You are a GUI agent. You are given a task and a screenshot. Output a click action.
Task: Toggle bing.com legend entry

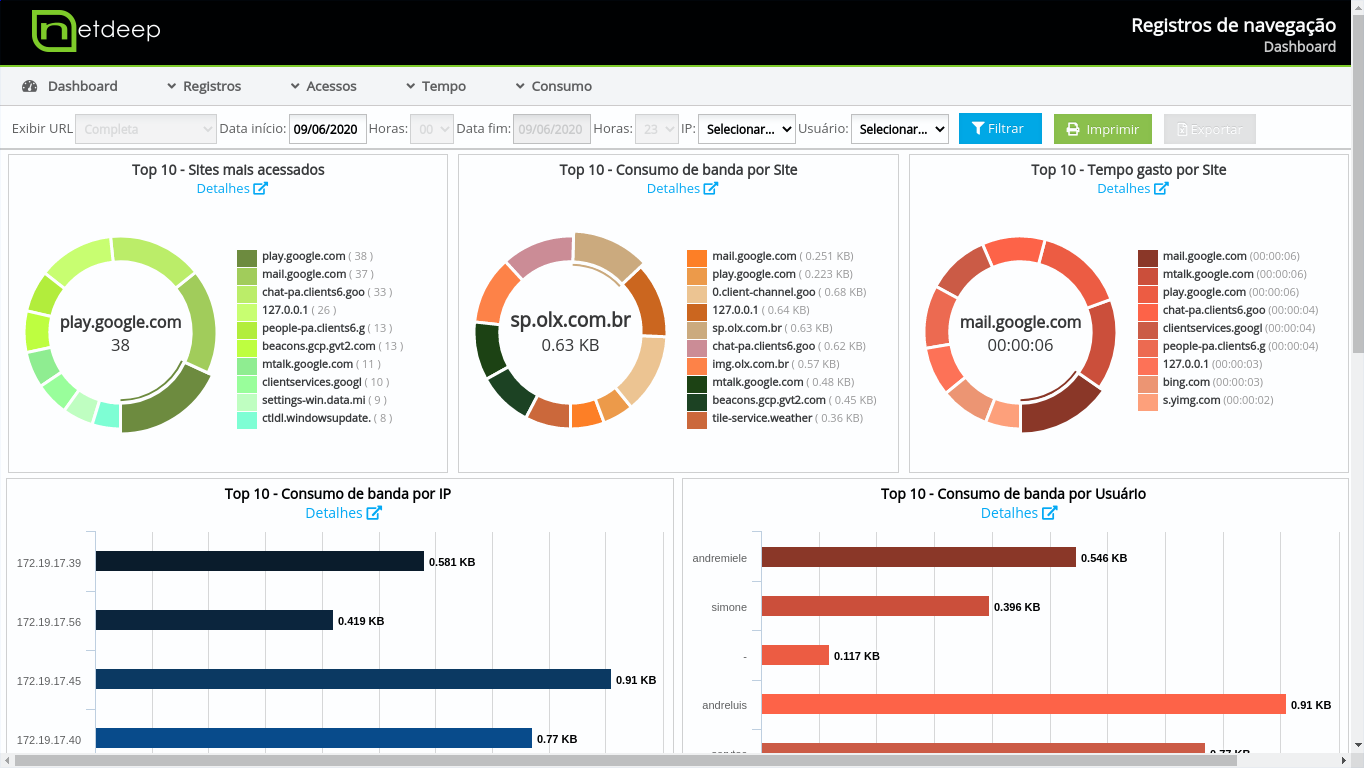click(1186, 382)
